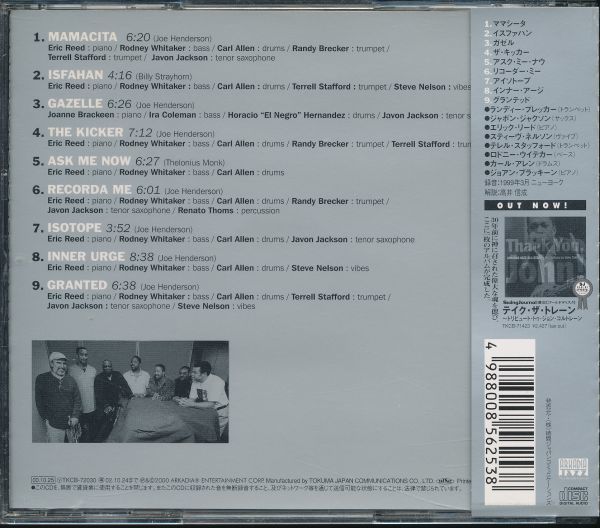Click the duration '7:12' of The Kicker
The width and height of the screenshot is (600, 528).
click(140, 132)
